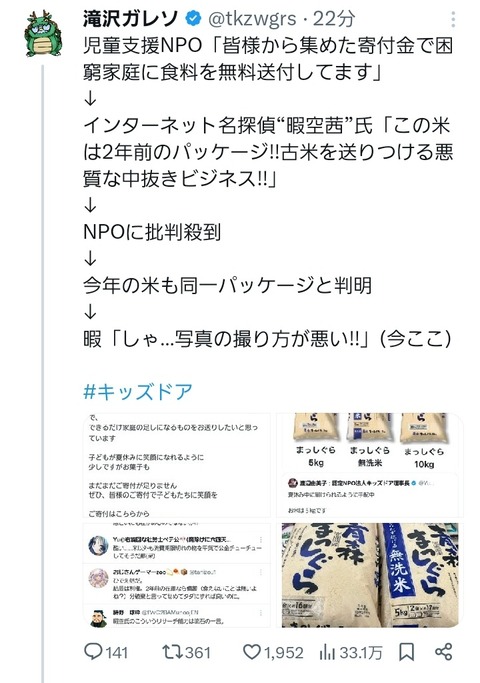
Task: Open the #キッズドア hashtag link
Action: (x=138, y=392)
